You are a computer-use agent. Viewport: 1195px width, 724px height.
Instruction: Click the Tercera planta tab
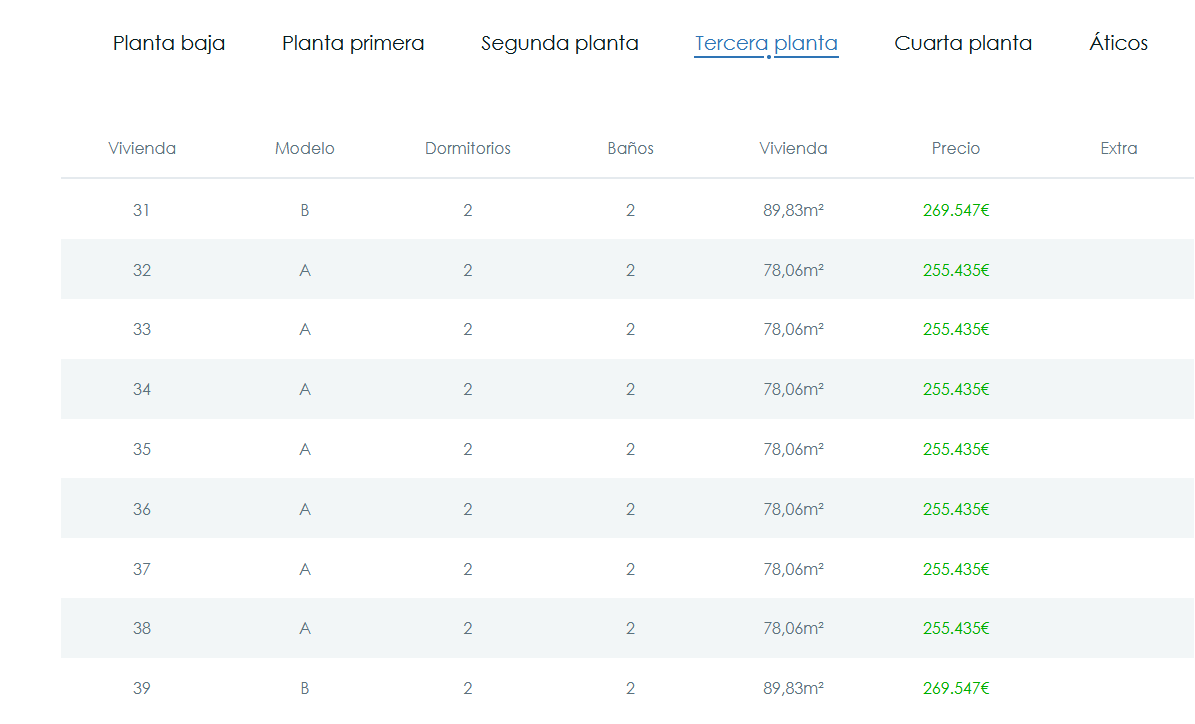click(x=766, y=44)
